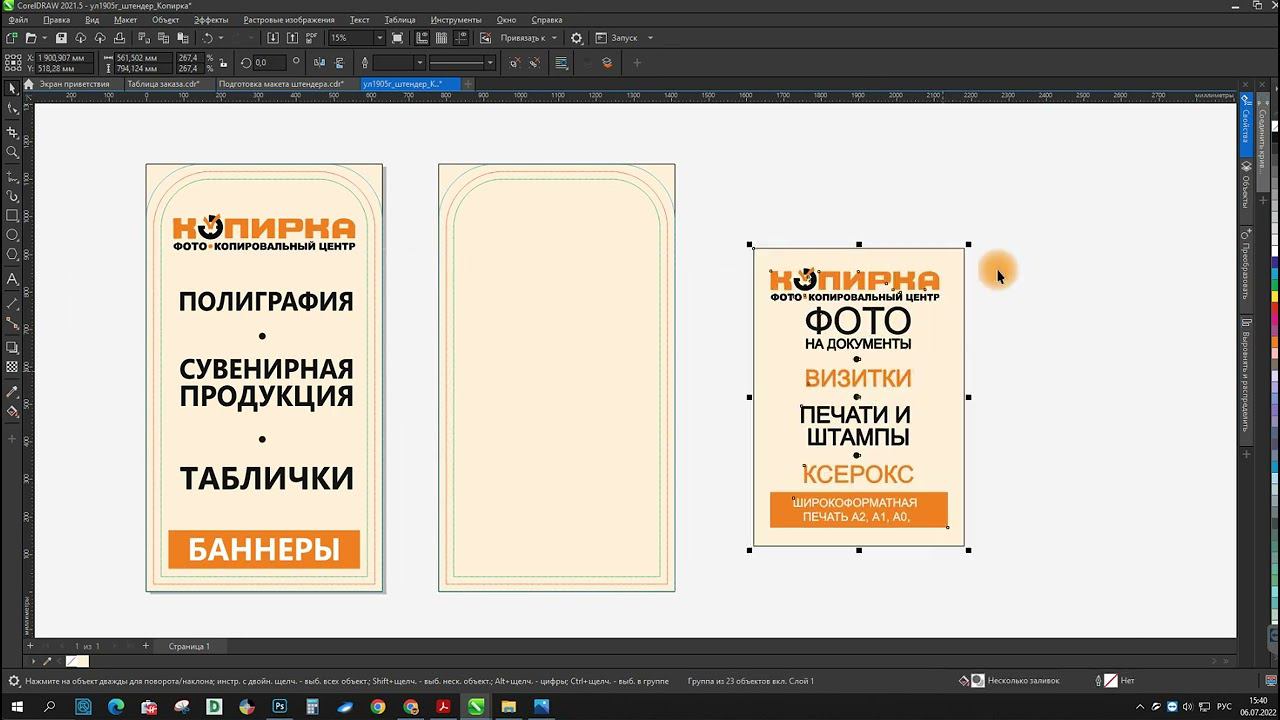Select the Crop tool

[x=12, y=132]
